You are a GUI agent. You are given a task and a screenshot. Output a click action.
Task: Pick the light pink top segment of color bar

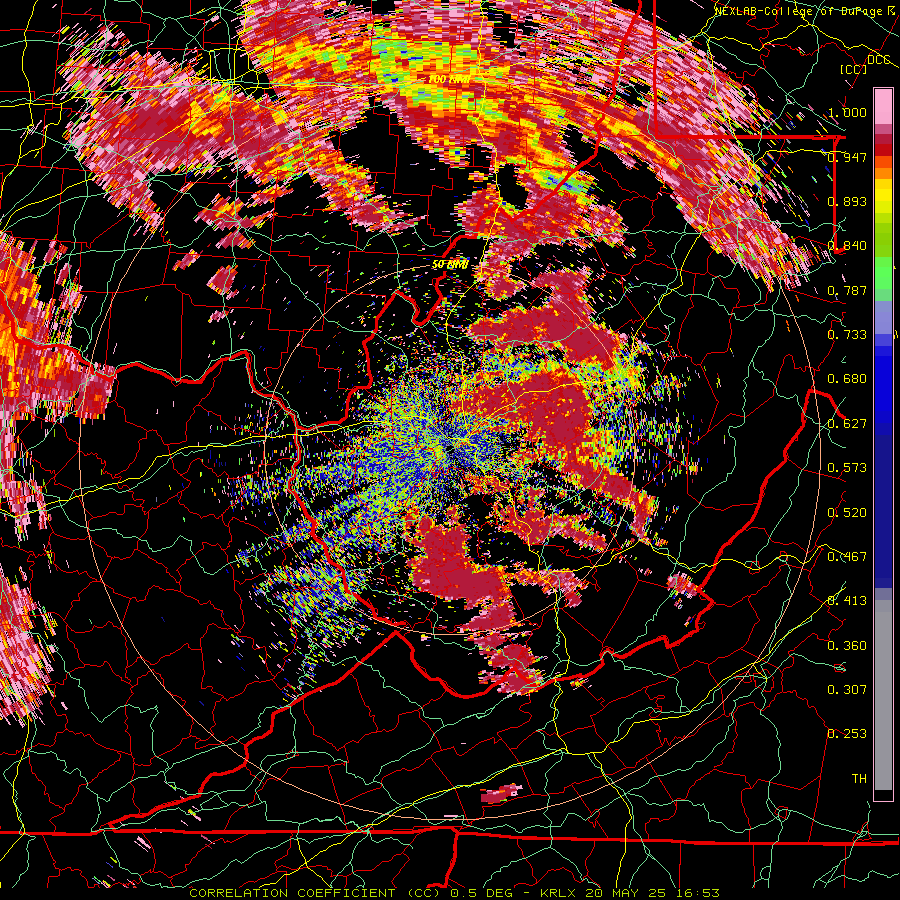(883, 106)
